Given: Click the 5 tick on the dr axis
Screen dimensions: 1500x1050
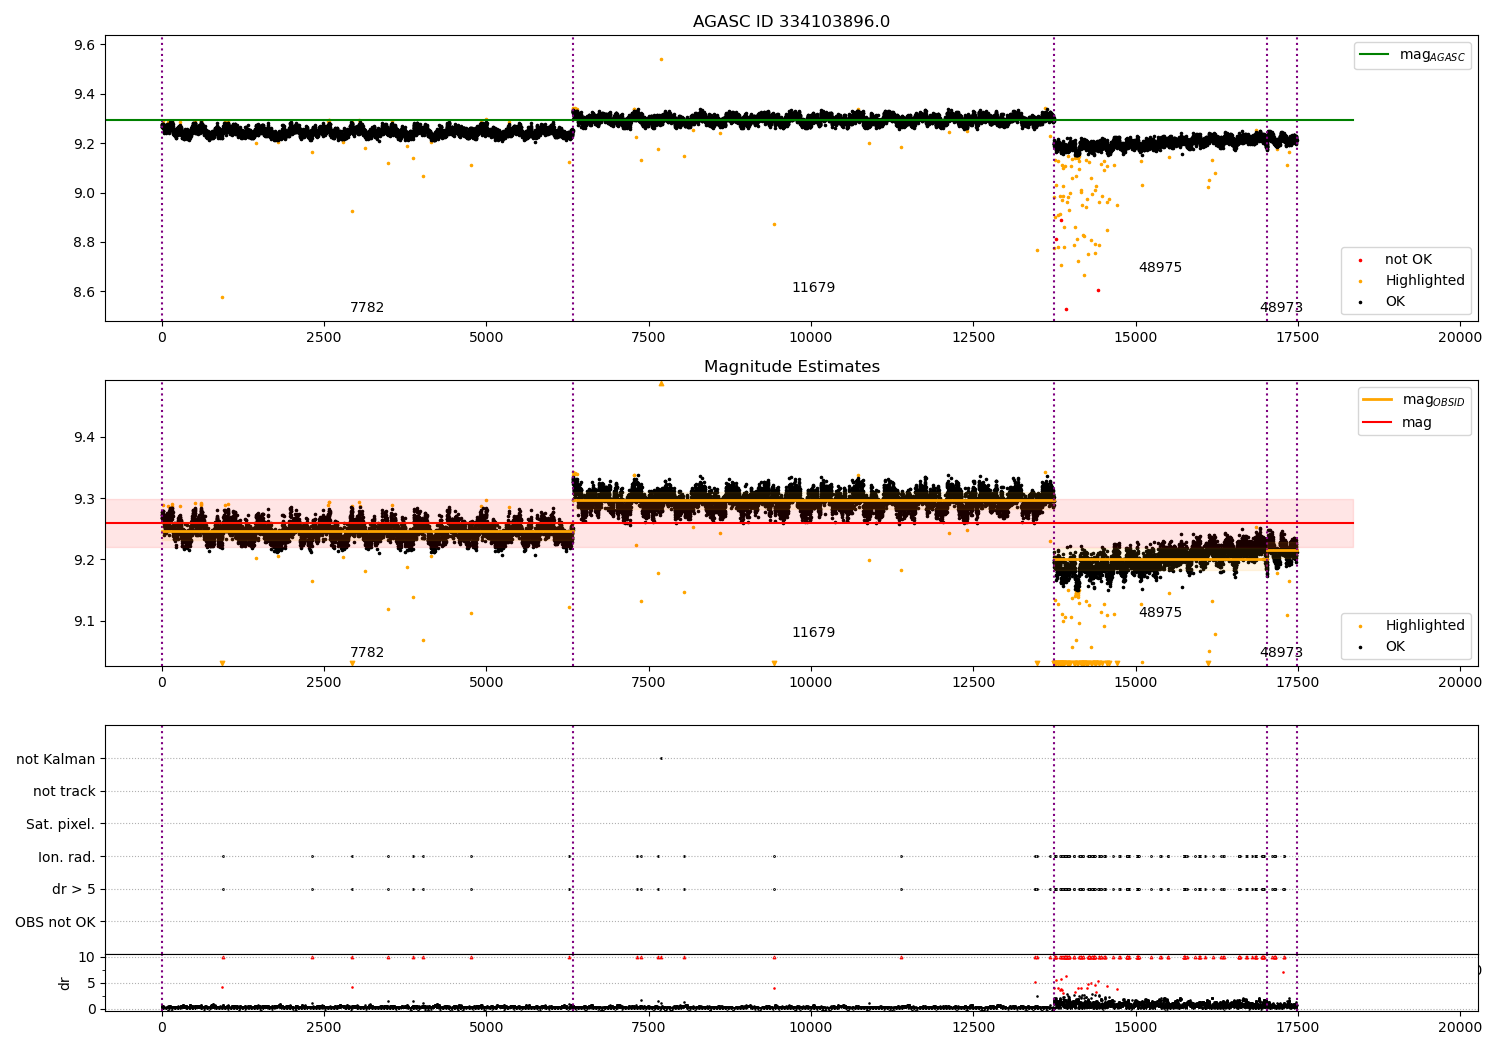Looking at the screenshot, I should (91, 983).
